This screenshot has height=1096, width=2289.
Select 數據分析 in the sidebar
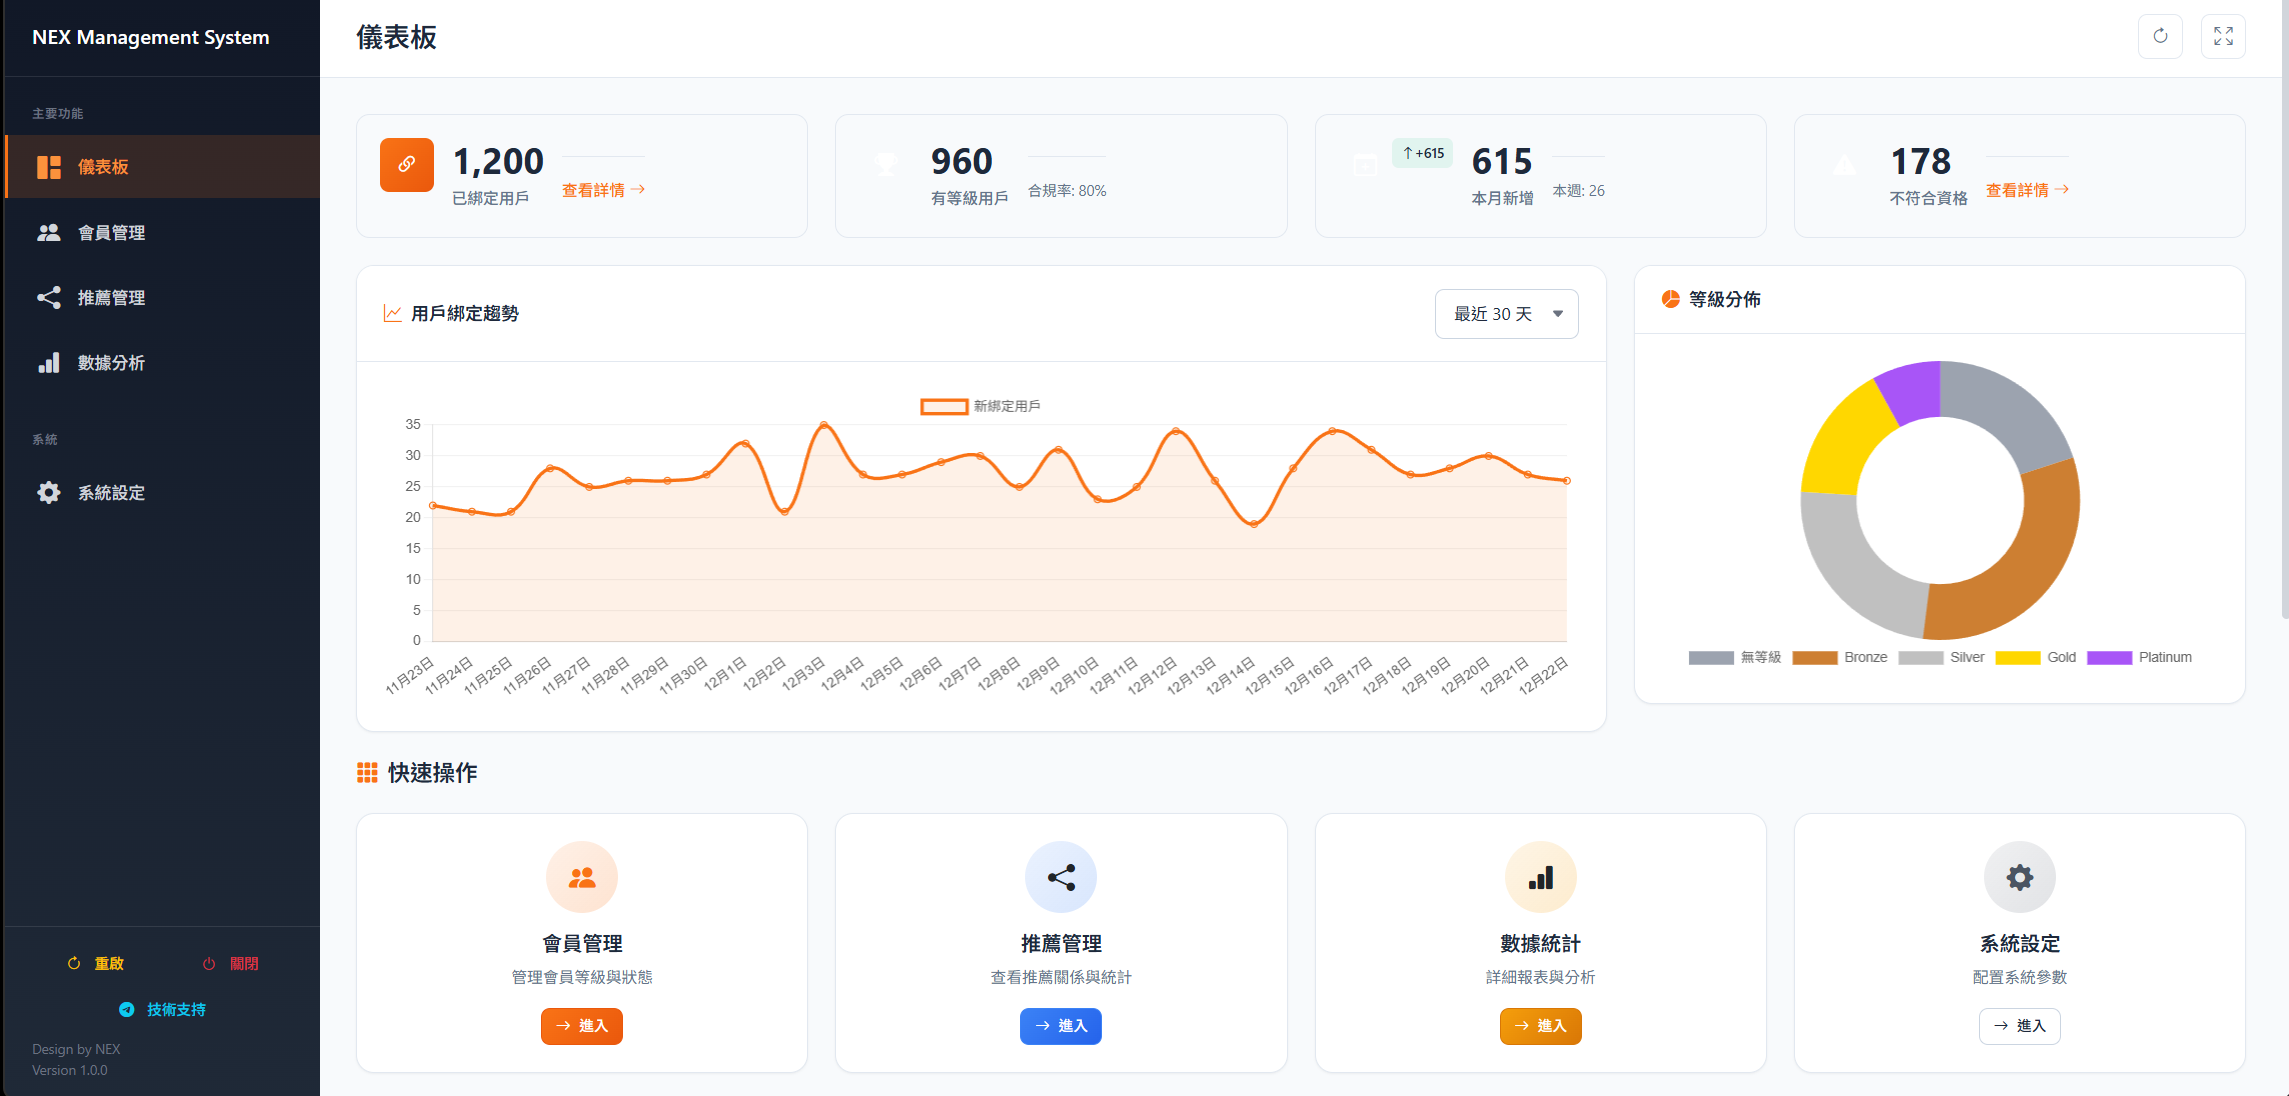point(112,362)
